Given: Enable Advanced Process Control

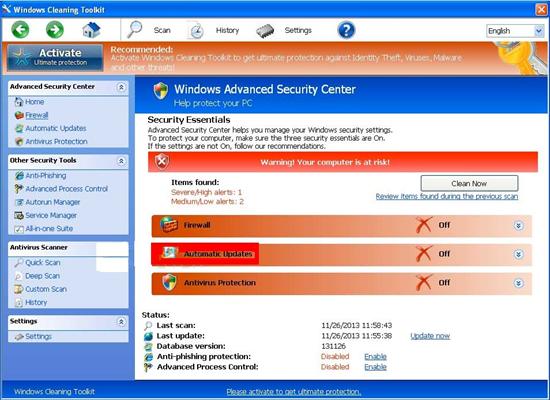Looking at the screenshot, I should click(x=375, y=367).
